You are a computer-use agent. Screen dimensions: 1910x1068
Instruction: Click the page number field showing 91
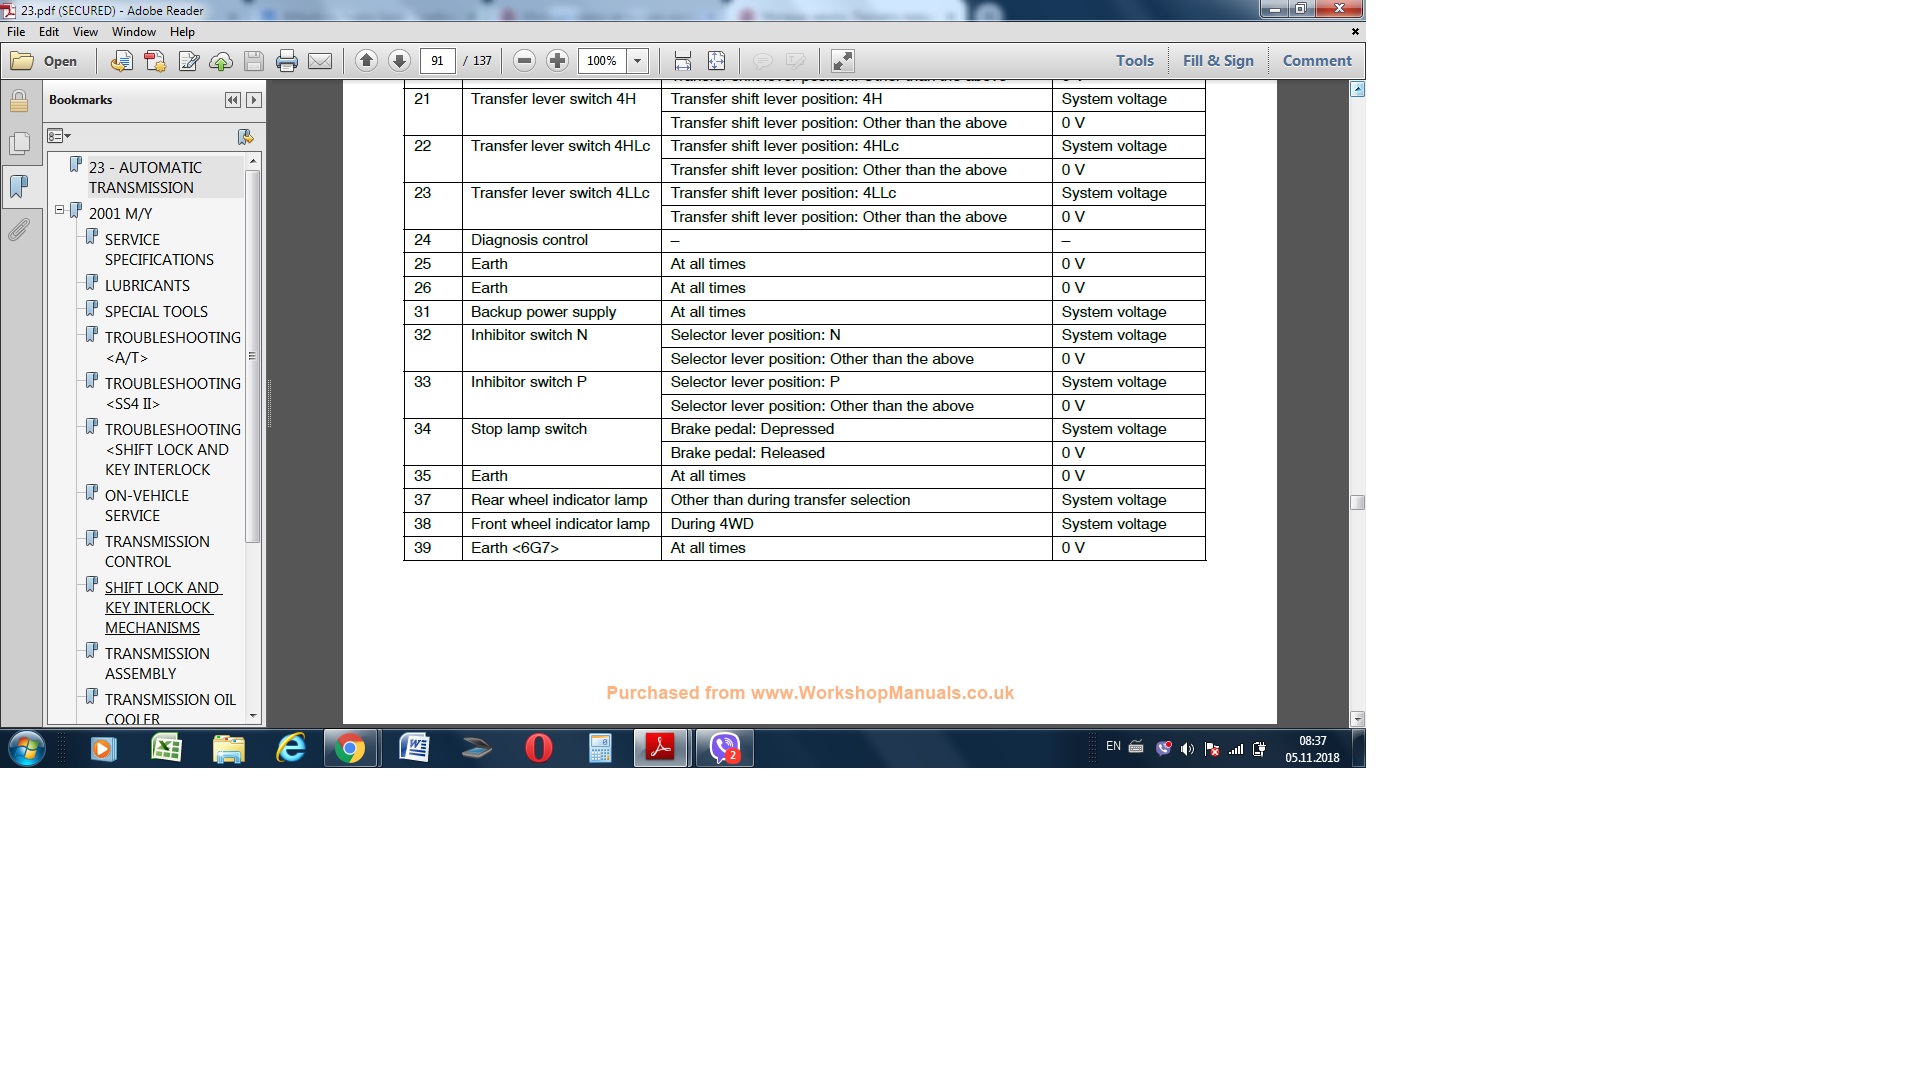[437, 61]
